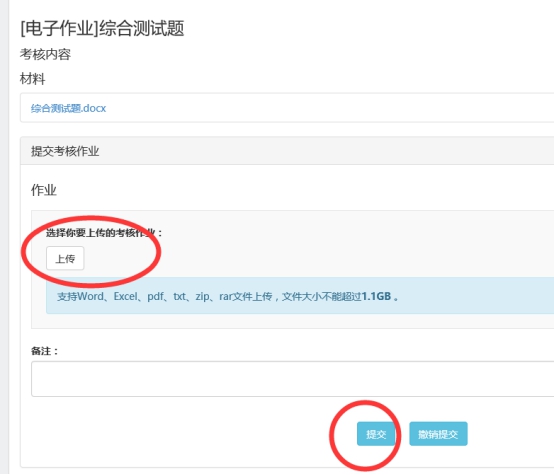The image size is (554, 475).
Task: Click the 撤销提交 withdraw submission button
Action: point(438,434)
